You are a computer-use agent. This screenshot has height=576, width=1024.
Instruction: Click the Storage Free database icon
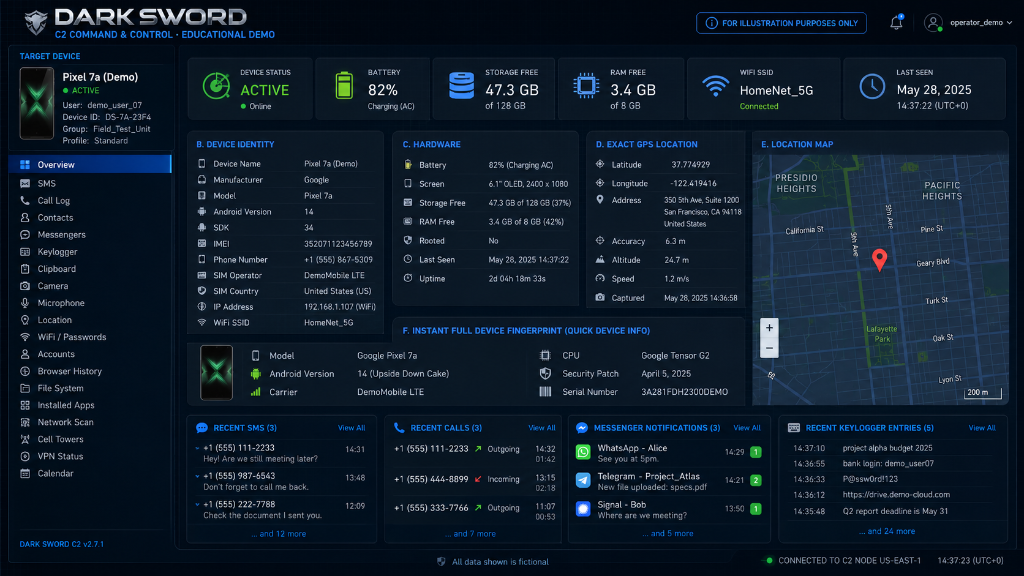point(462,86)
